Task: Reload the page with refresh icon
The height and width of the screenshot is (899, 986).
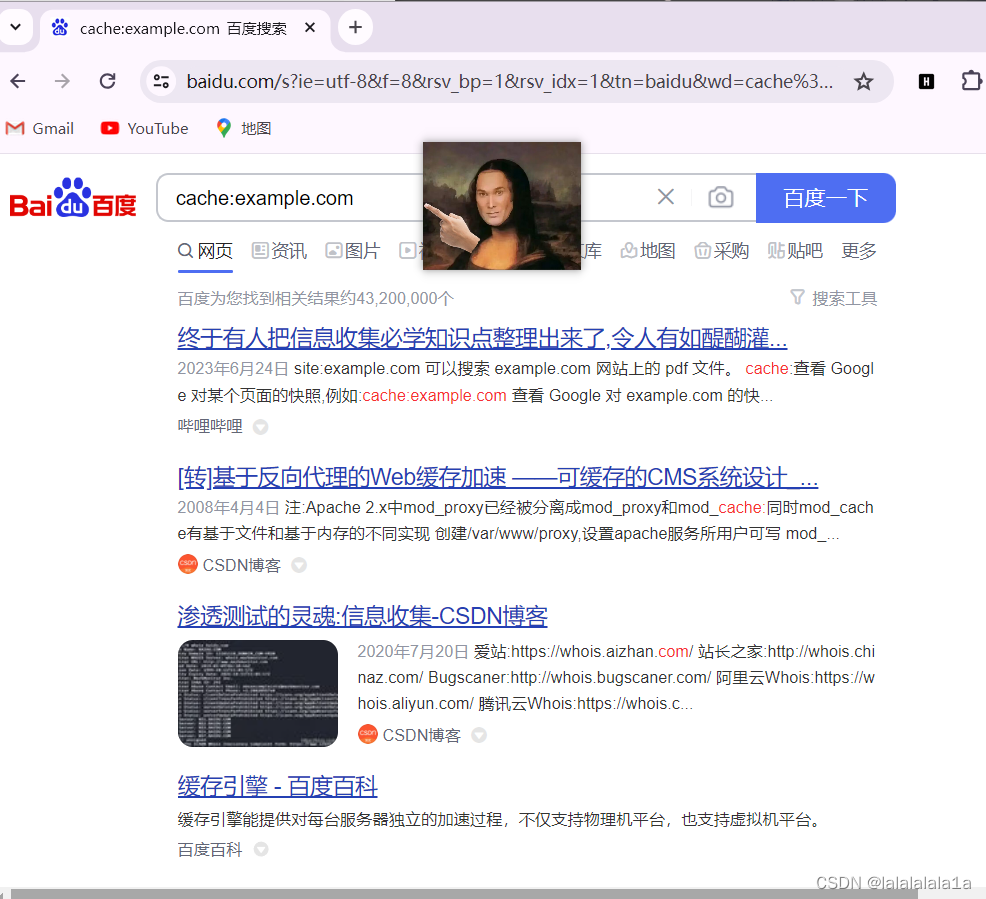Action: click(x=107, y=81)
